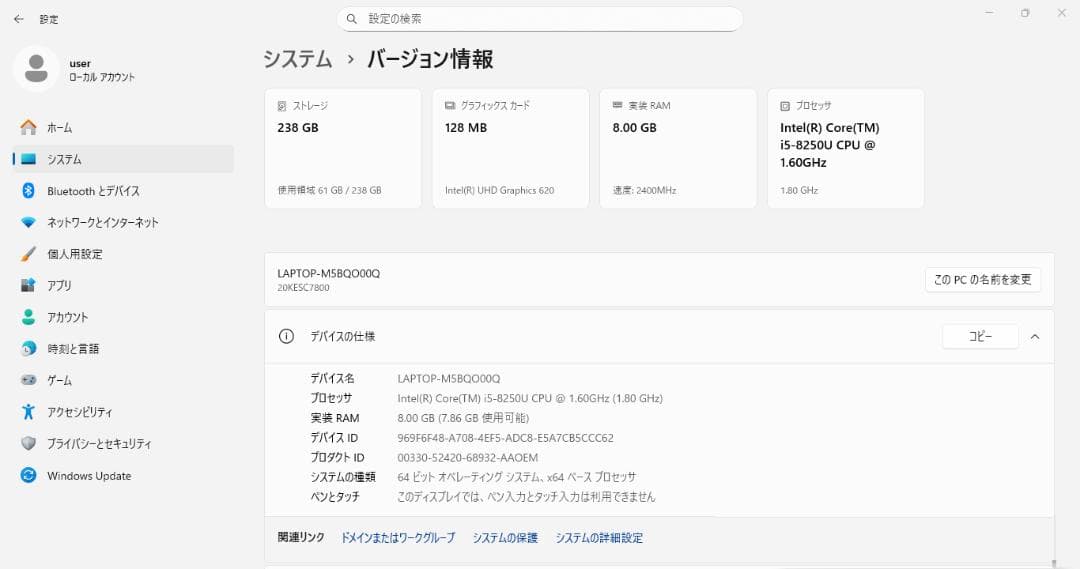1080x569 pixels.
Task: Click the システムの種類 value text
Action: pyautogui.click(x=517, y=477)
